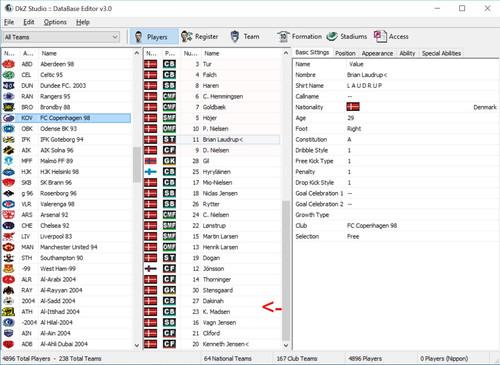This screenshot has height=365, width=500.
Task: Open the Team section
Action: tap(245, 37)
